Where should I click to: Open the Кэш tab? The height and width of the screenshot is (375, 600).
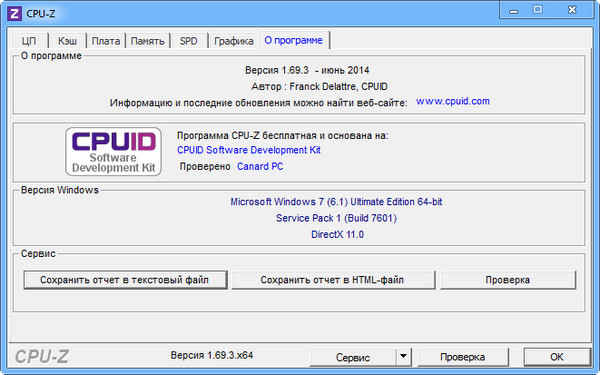[x=67, y=41]
